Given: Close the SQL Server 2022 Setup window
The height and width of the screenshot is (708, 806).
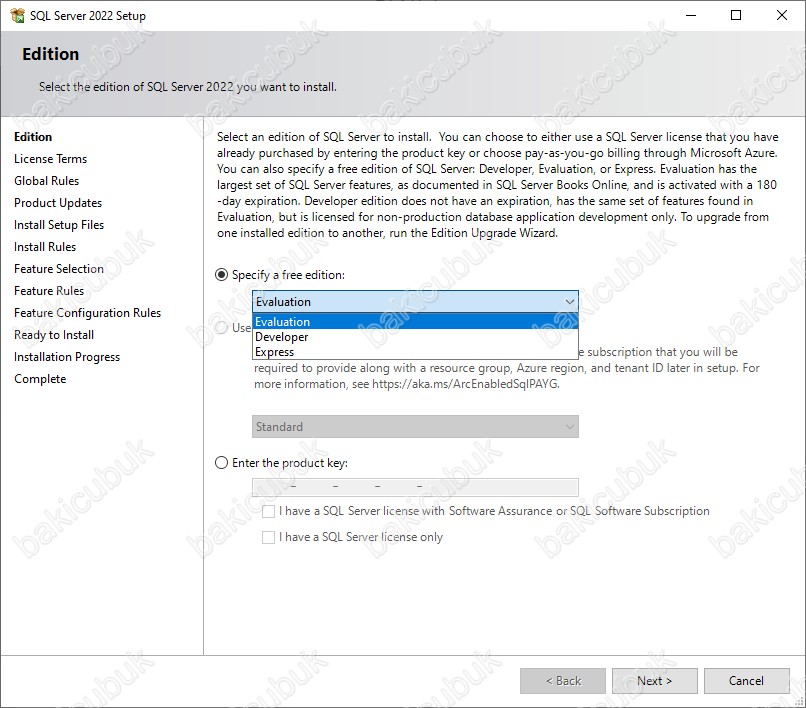Looking at the screenshot, I should (782, 15).
